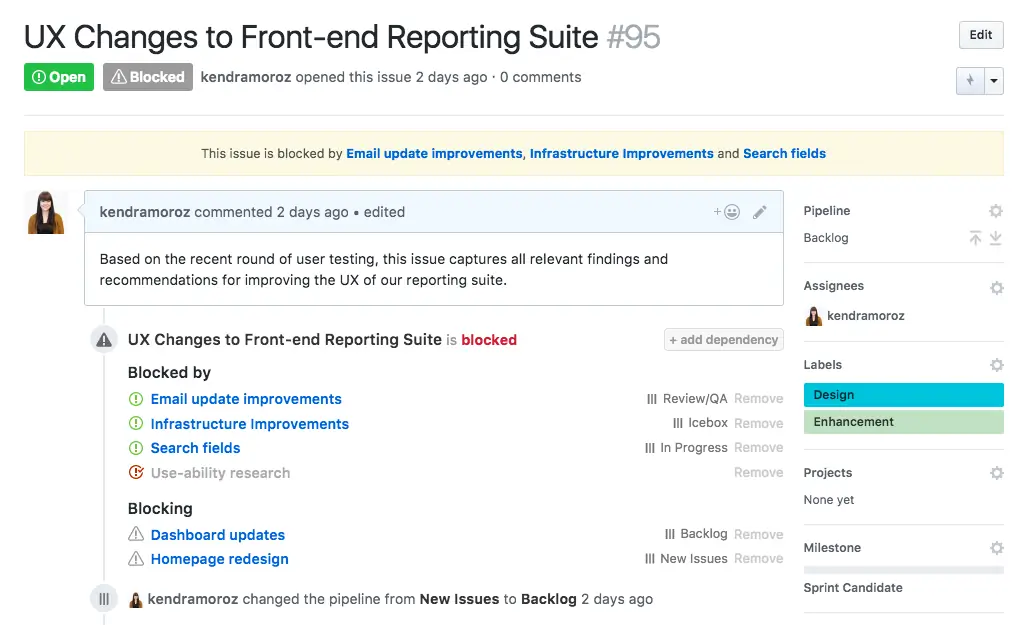
Task: Click the kendramoroz name in the pipeline event
Action: click(192, 599)
